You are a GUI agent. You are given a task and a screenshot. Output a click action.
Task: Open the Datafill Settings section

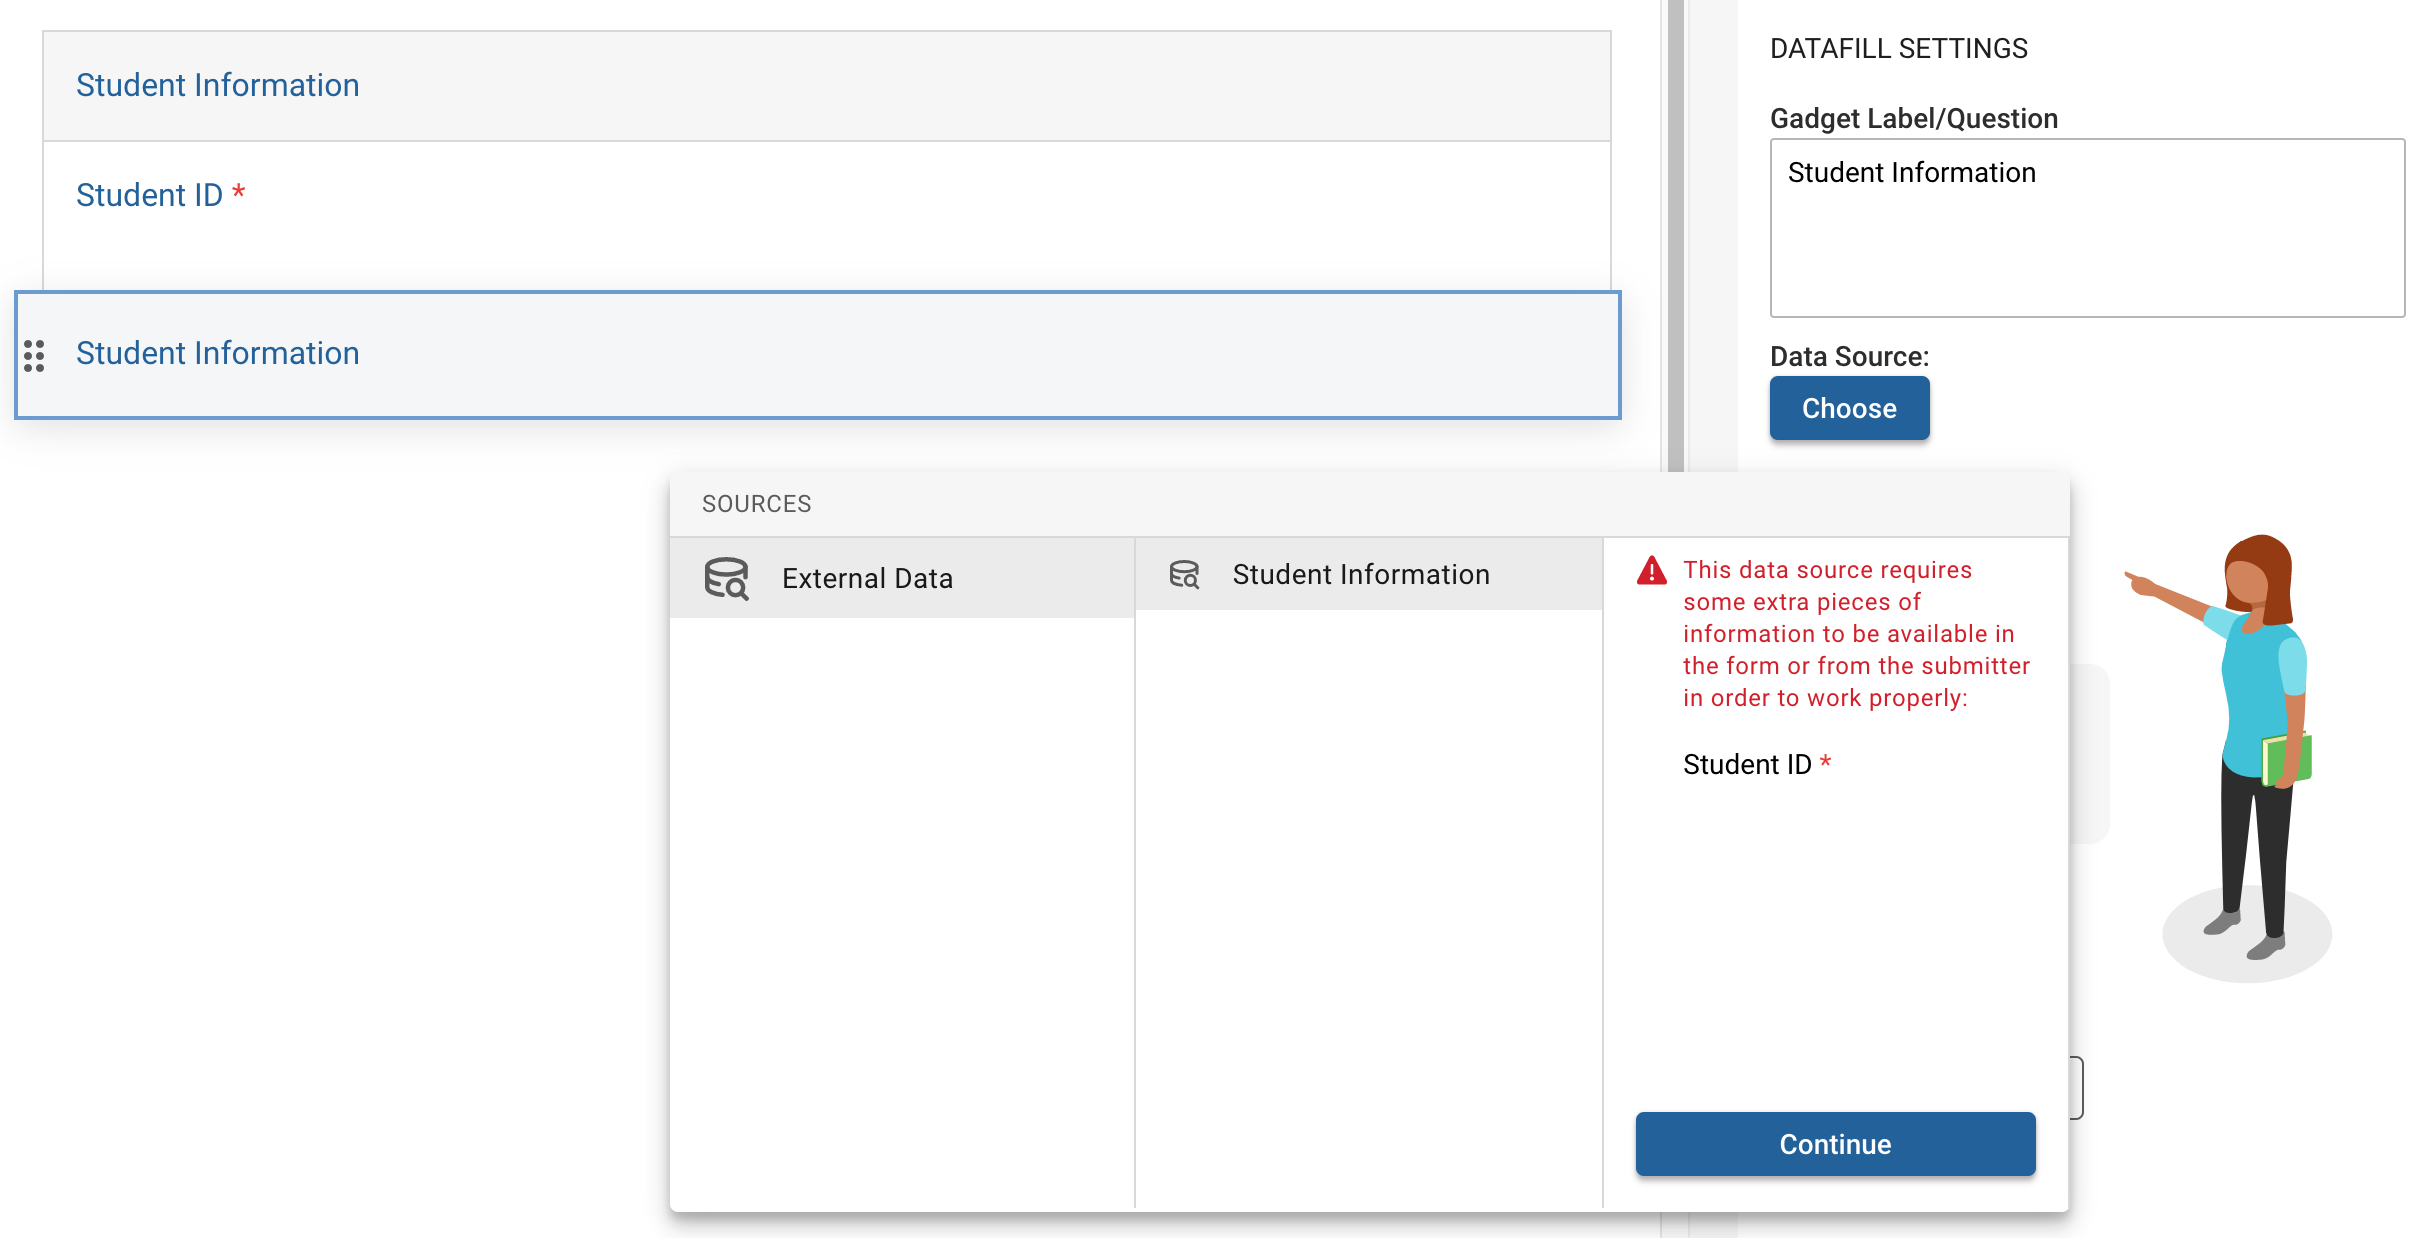(1899, 47)
